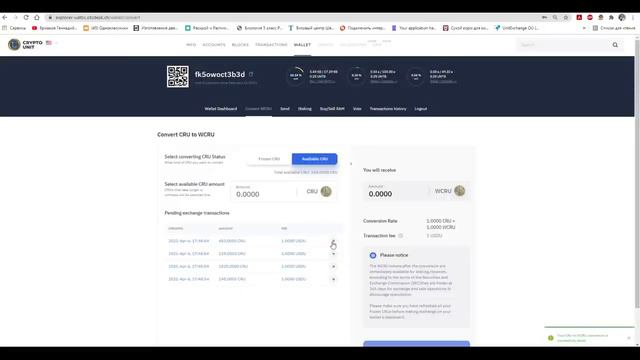Click the red Adobe extension icon
640x360 pixels.
[579, 18]
